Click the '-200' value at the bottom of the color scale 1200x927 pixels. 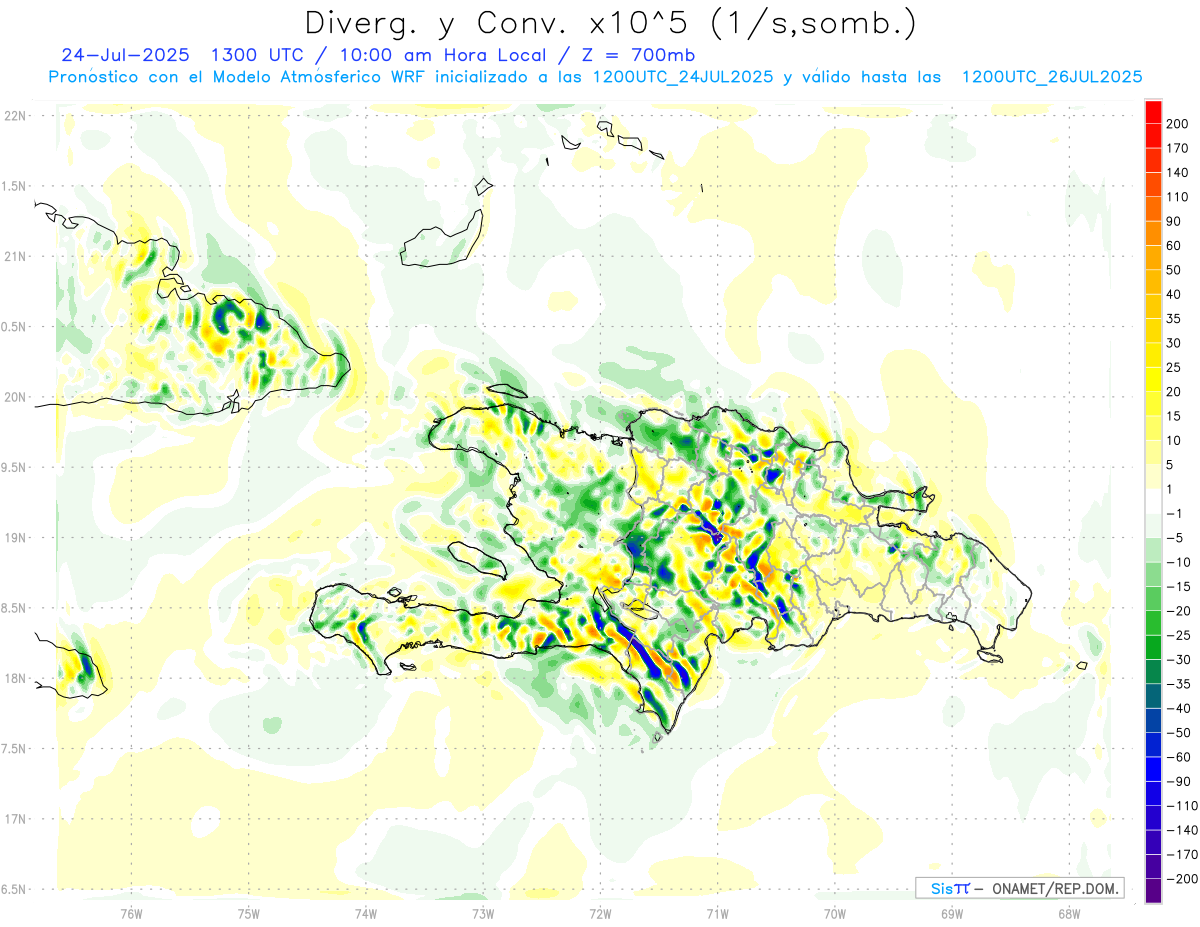(x=1181, y=879)
